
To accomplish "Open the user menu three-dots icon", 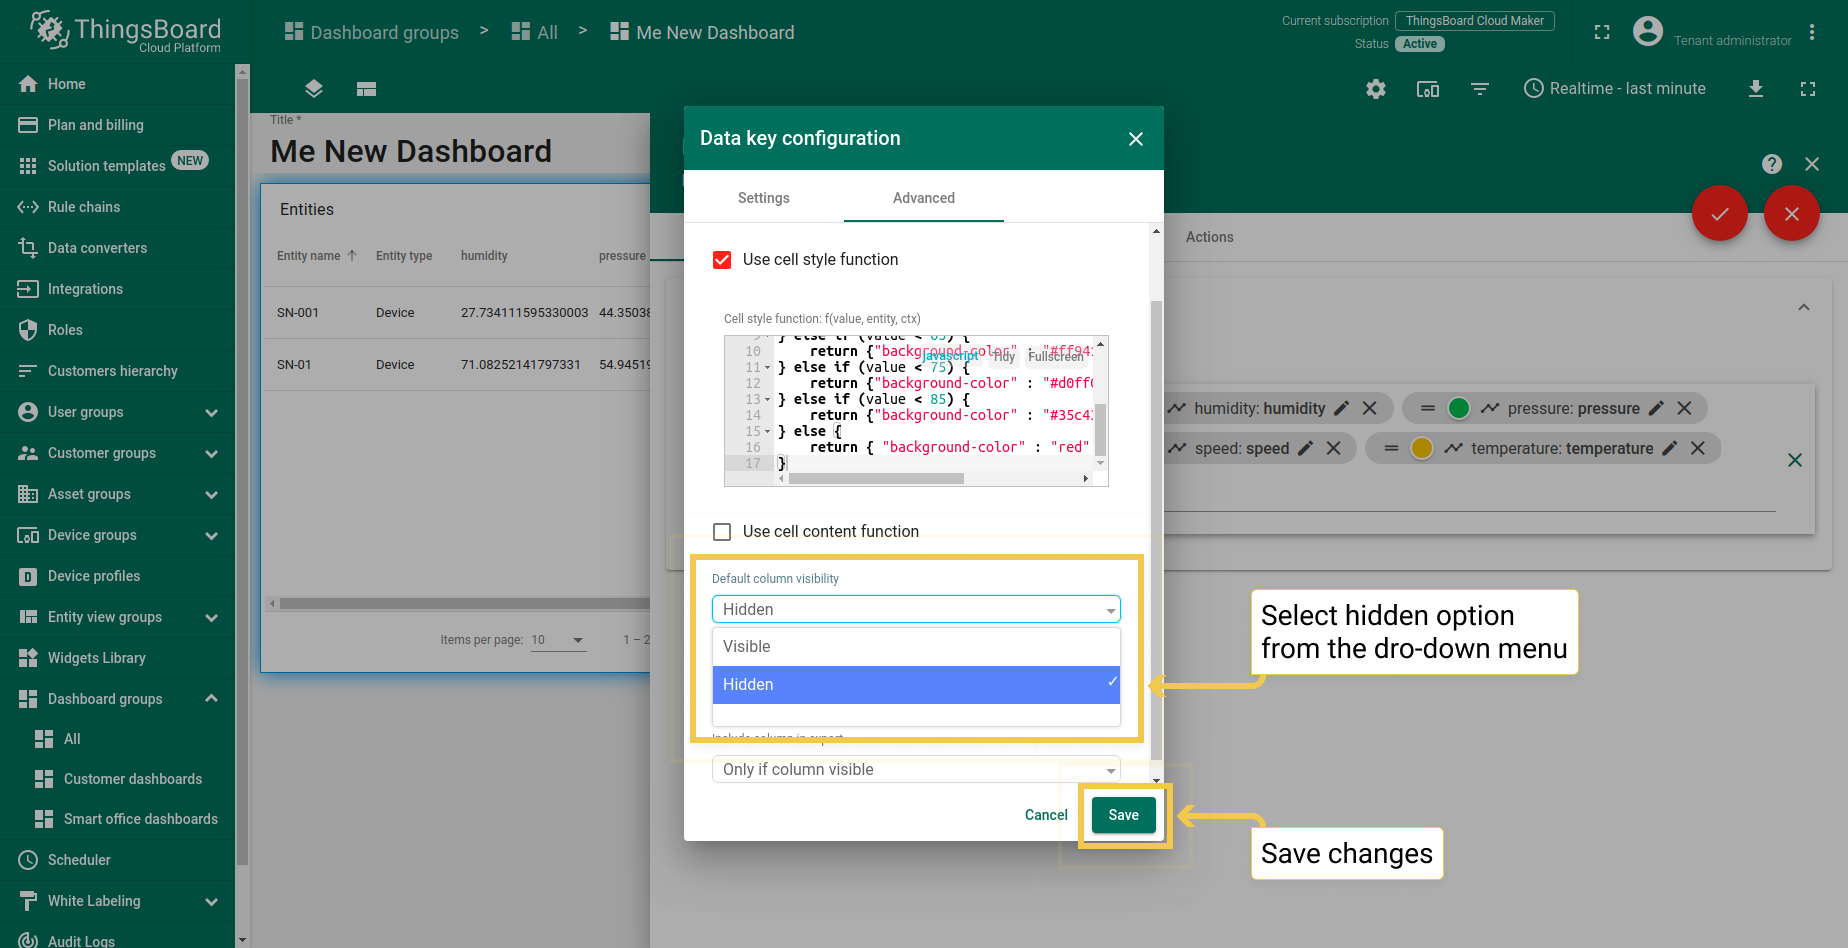I will [x=1812, y=32].
